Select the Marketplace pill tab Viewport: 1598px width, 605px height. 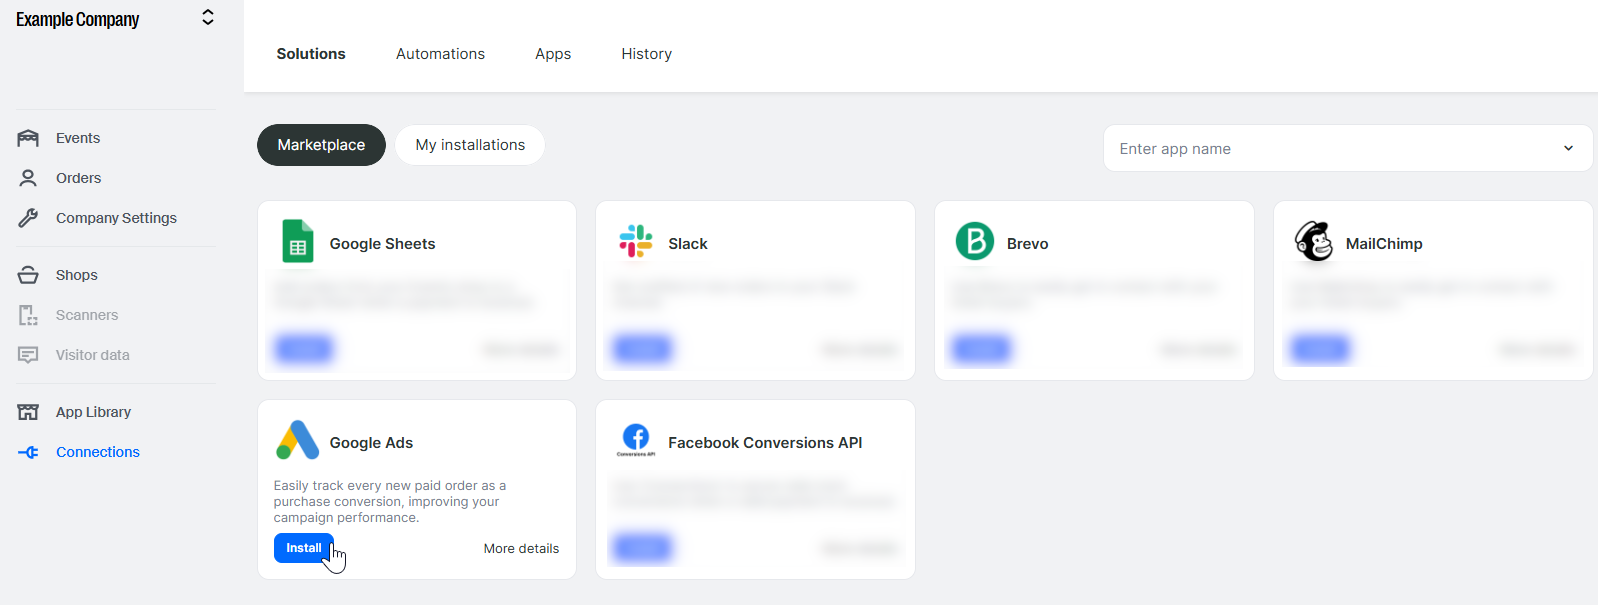coord(321,145)
